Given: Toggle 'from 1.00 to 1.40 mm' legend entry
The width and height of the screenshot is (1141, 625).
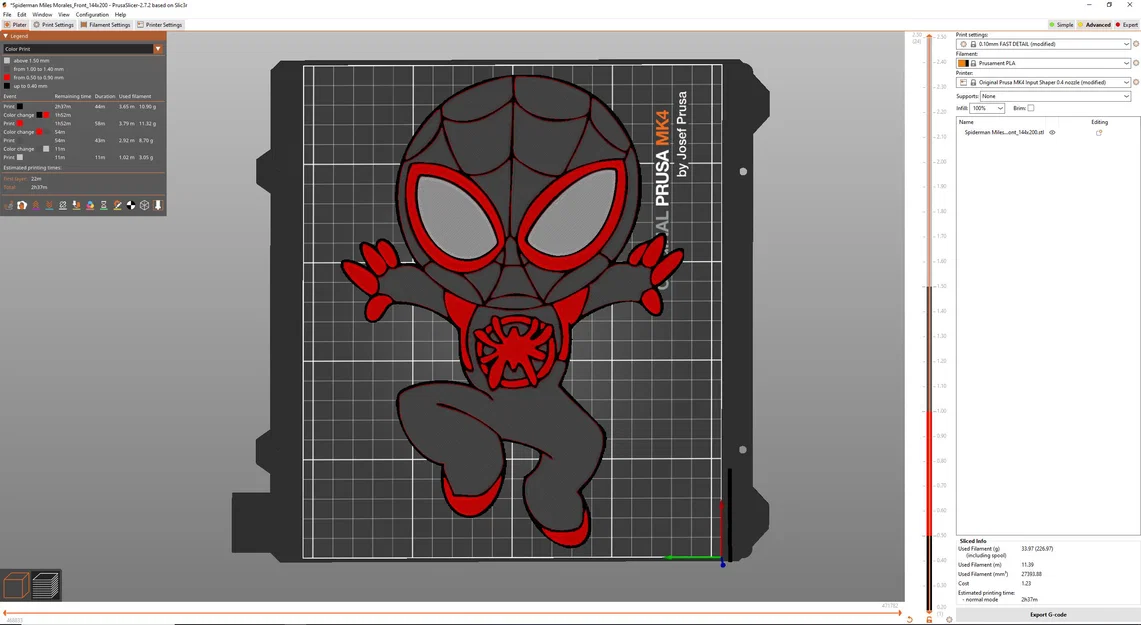Looking at the screenshot, I should 34,69.
